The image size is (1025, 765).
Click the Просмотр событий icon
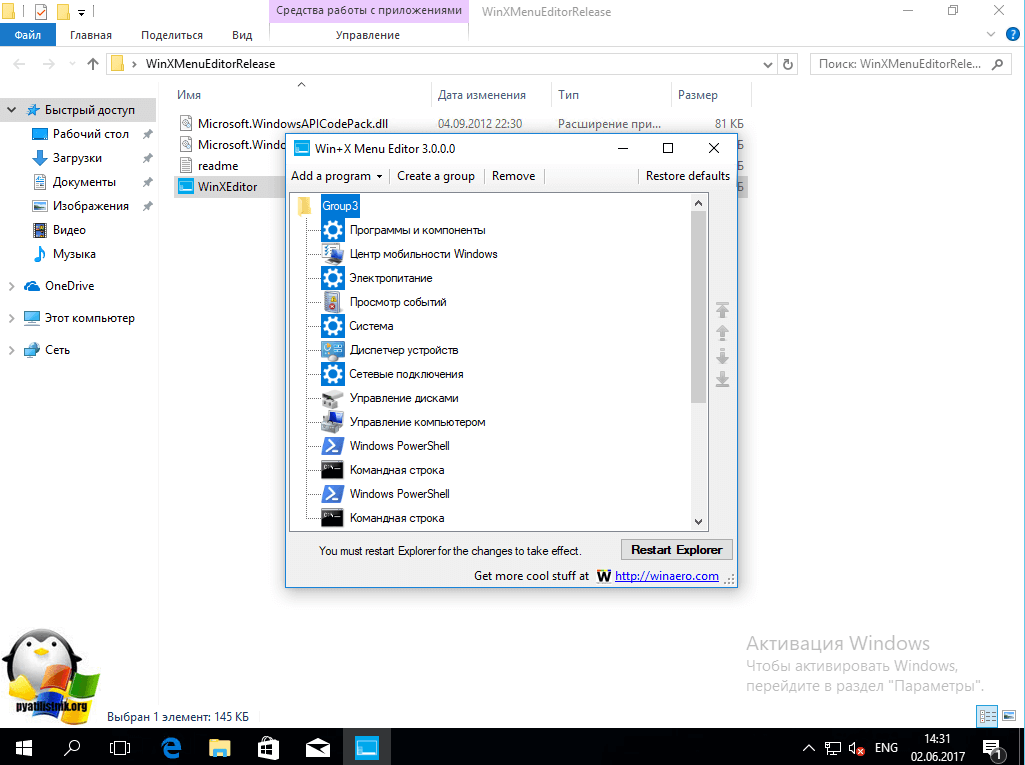(x=332, y=302)
